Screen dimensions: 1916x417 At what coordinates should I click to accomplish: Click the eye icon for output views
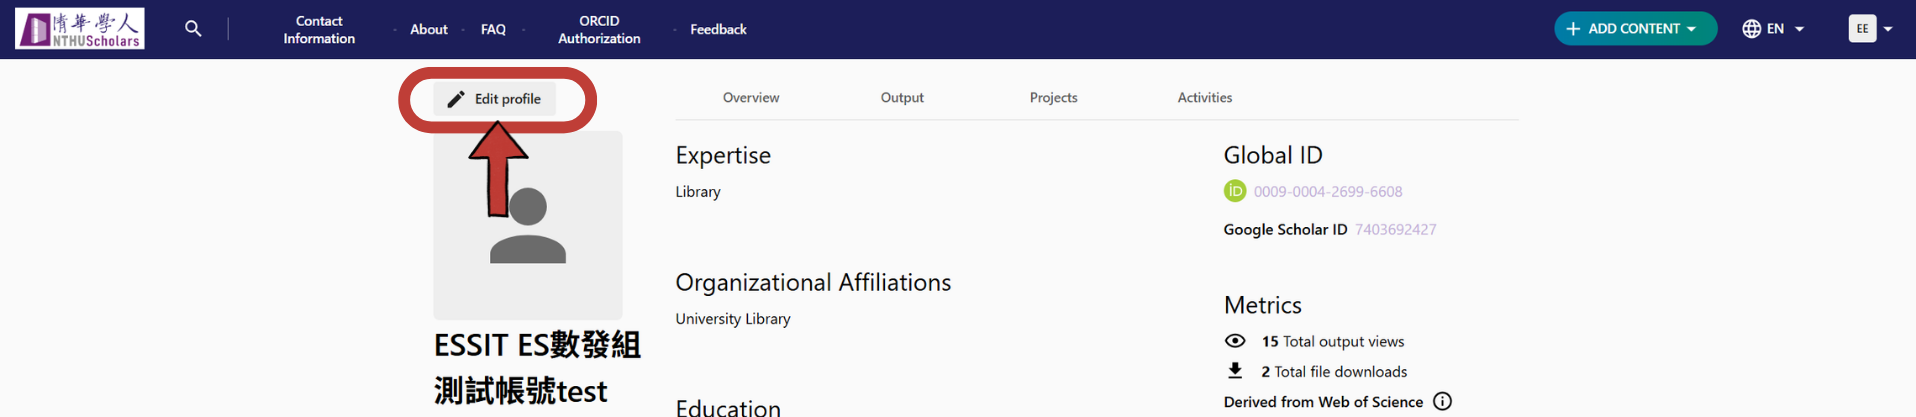coord(1235,341)
